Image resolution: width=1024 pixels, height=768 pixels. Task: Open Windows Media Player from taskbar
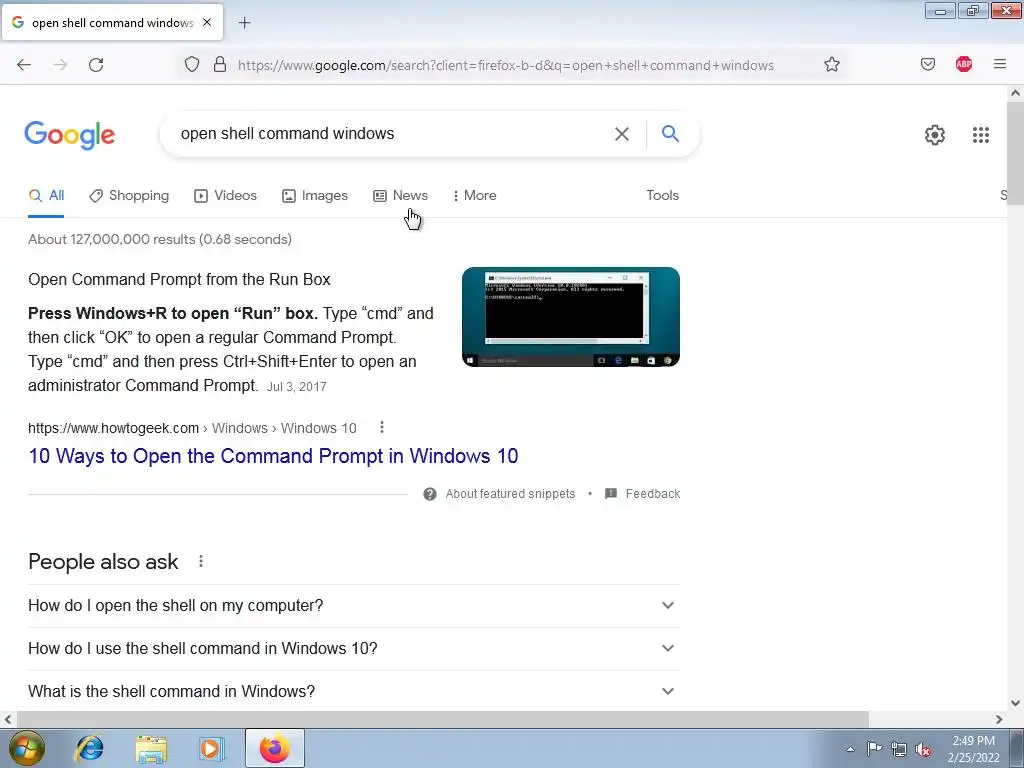(211, 748)
